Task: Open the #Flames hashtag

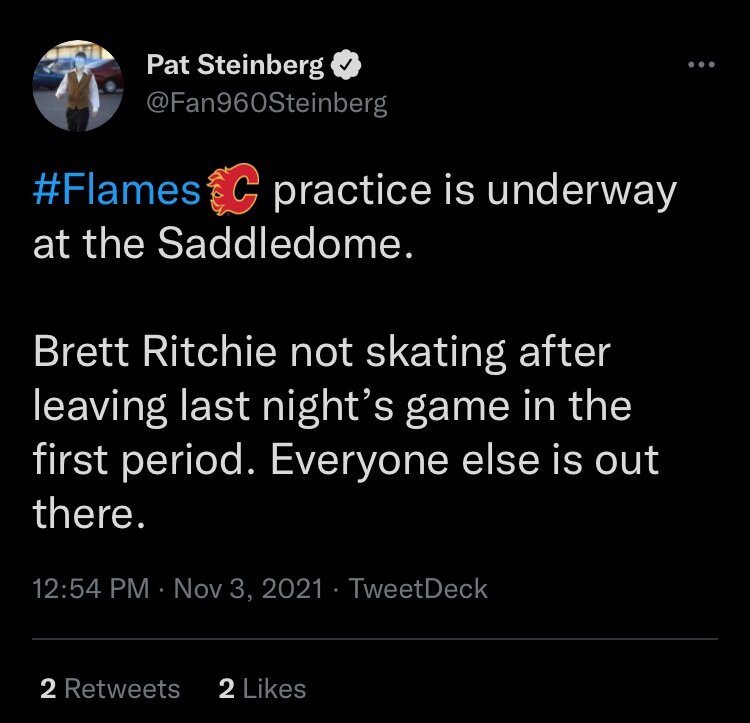Action: point(117,190)
